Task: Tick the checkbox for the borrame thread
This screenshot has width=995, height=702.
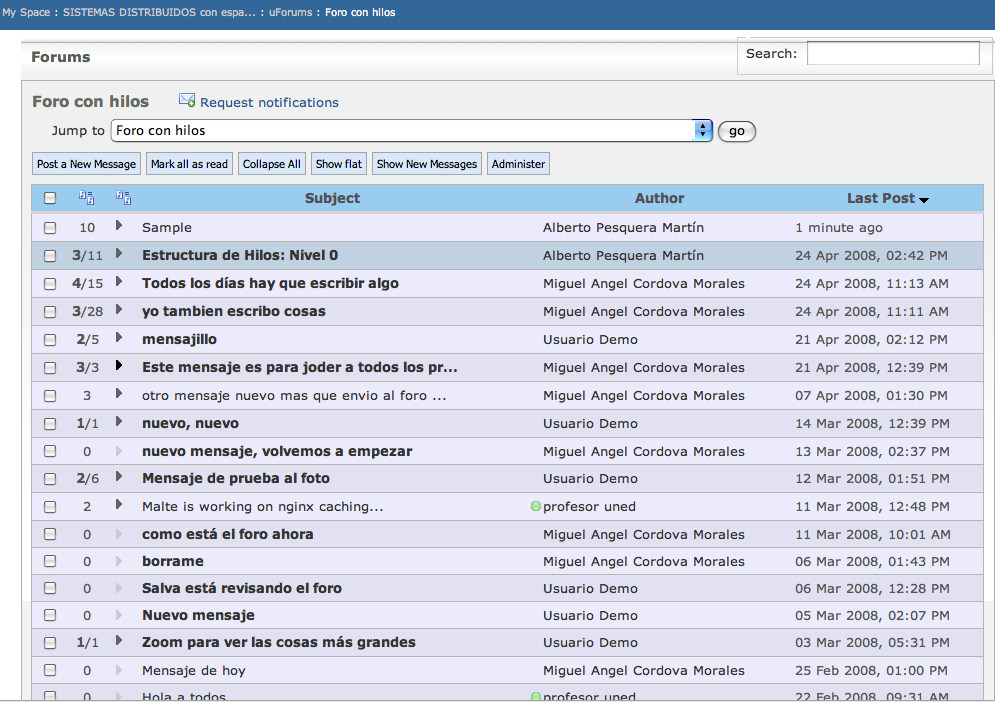Action: [50, 562]
